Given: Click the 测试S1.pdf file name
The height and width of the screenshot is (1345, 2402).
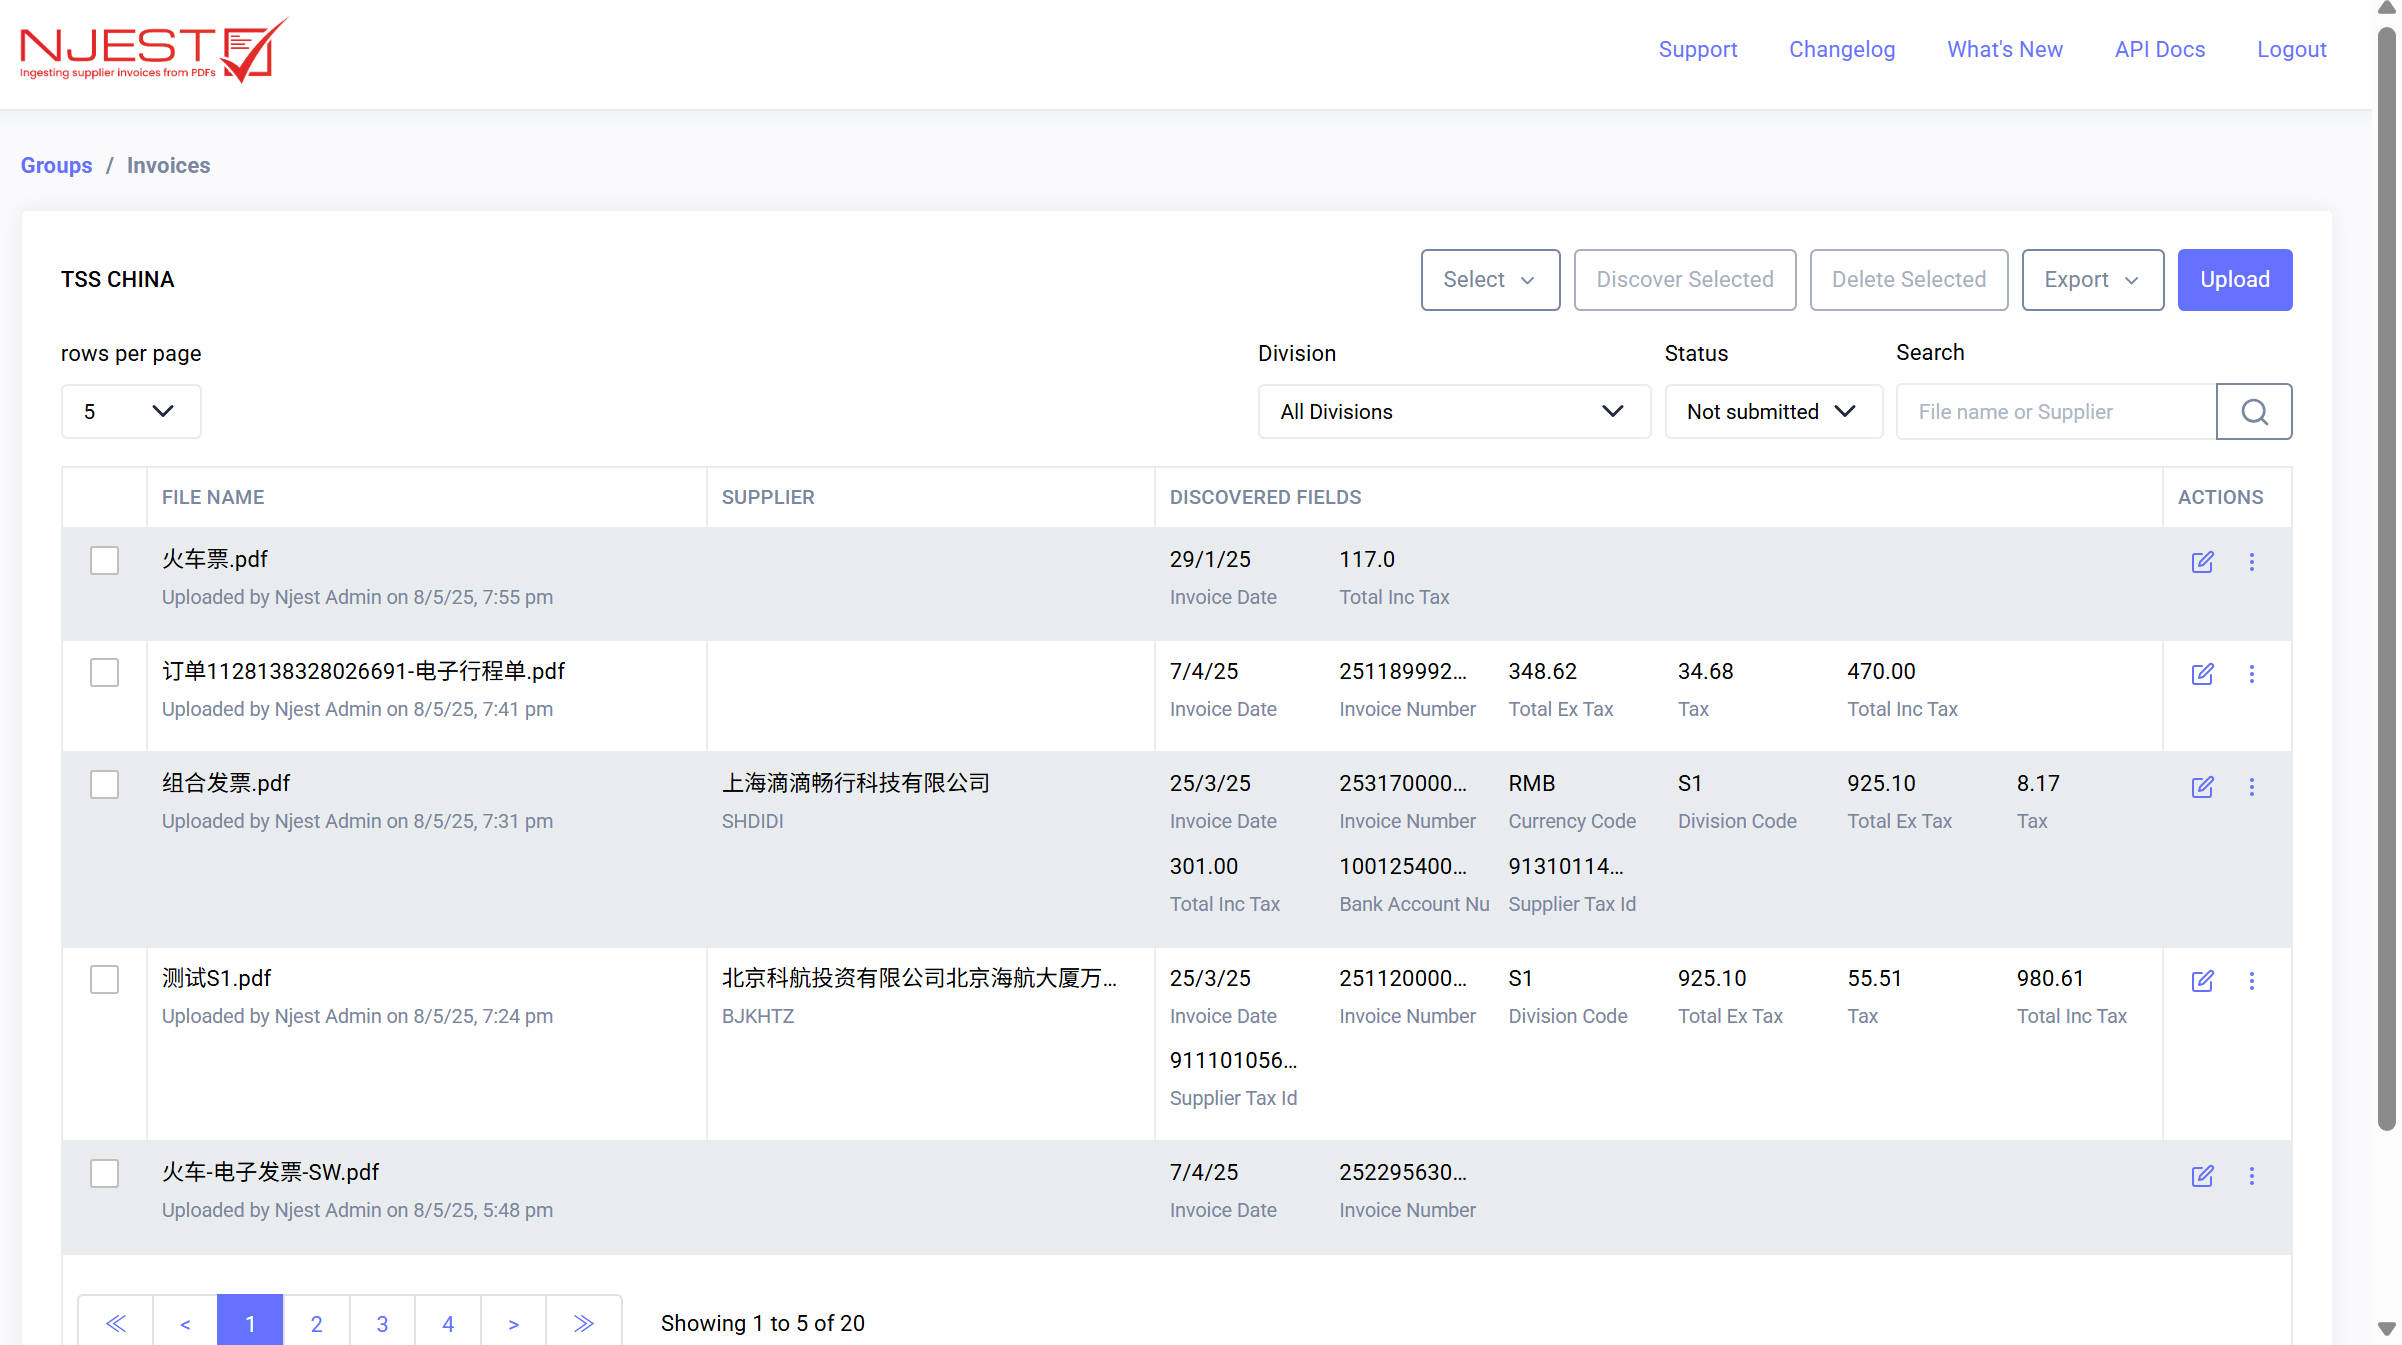Looking at the screenshot, I should [x=216, y=978].
